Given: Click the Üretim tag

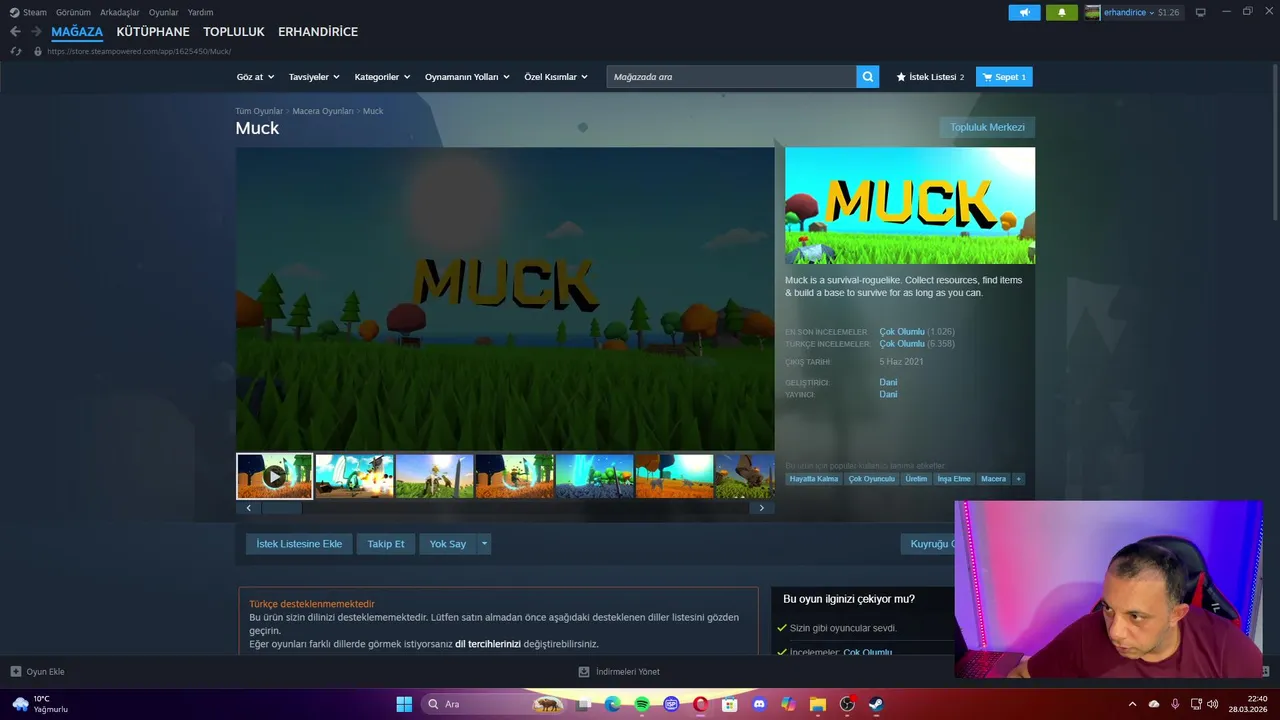Looking at the screenshot, I should pyautogui.click(x=916, y=479).
